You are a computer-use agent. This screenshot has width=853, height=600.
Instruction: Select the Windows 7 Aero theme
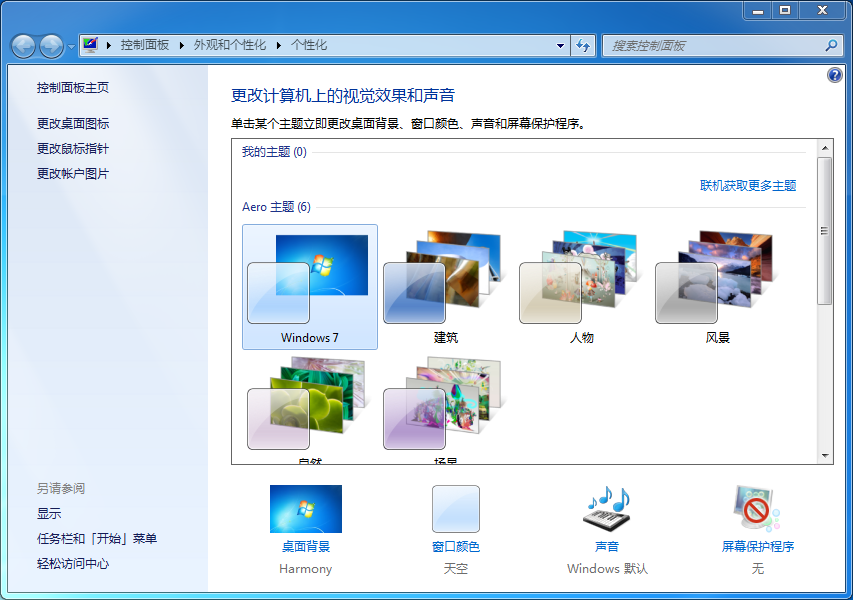(x=310, y=287)
